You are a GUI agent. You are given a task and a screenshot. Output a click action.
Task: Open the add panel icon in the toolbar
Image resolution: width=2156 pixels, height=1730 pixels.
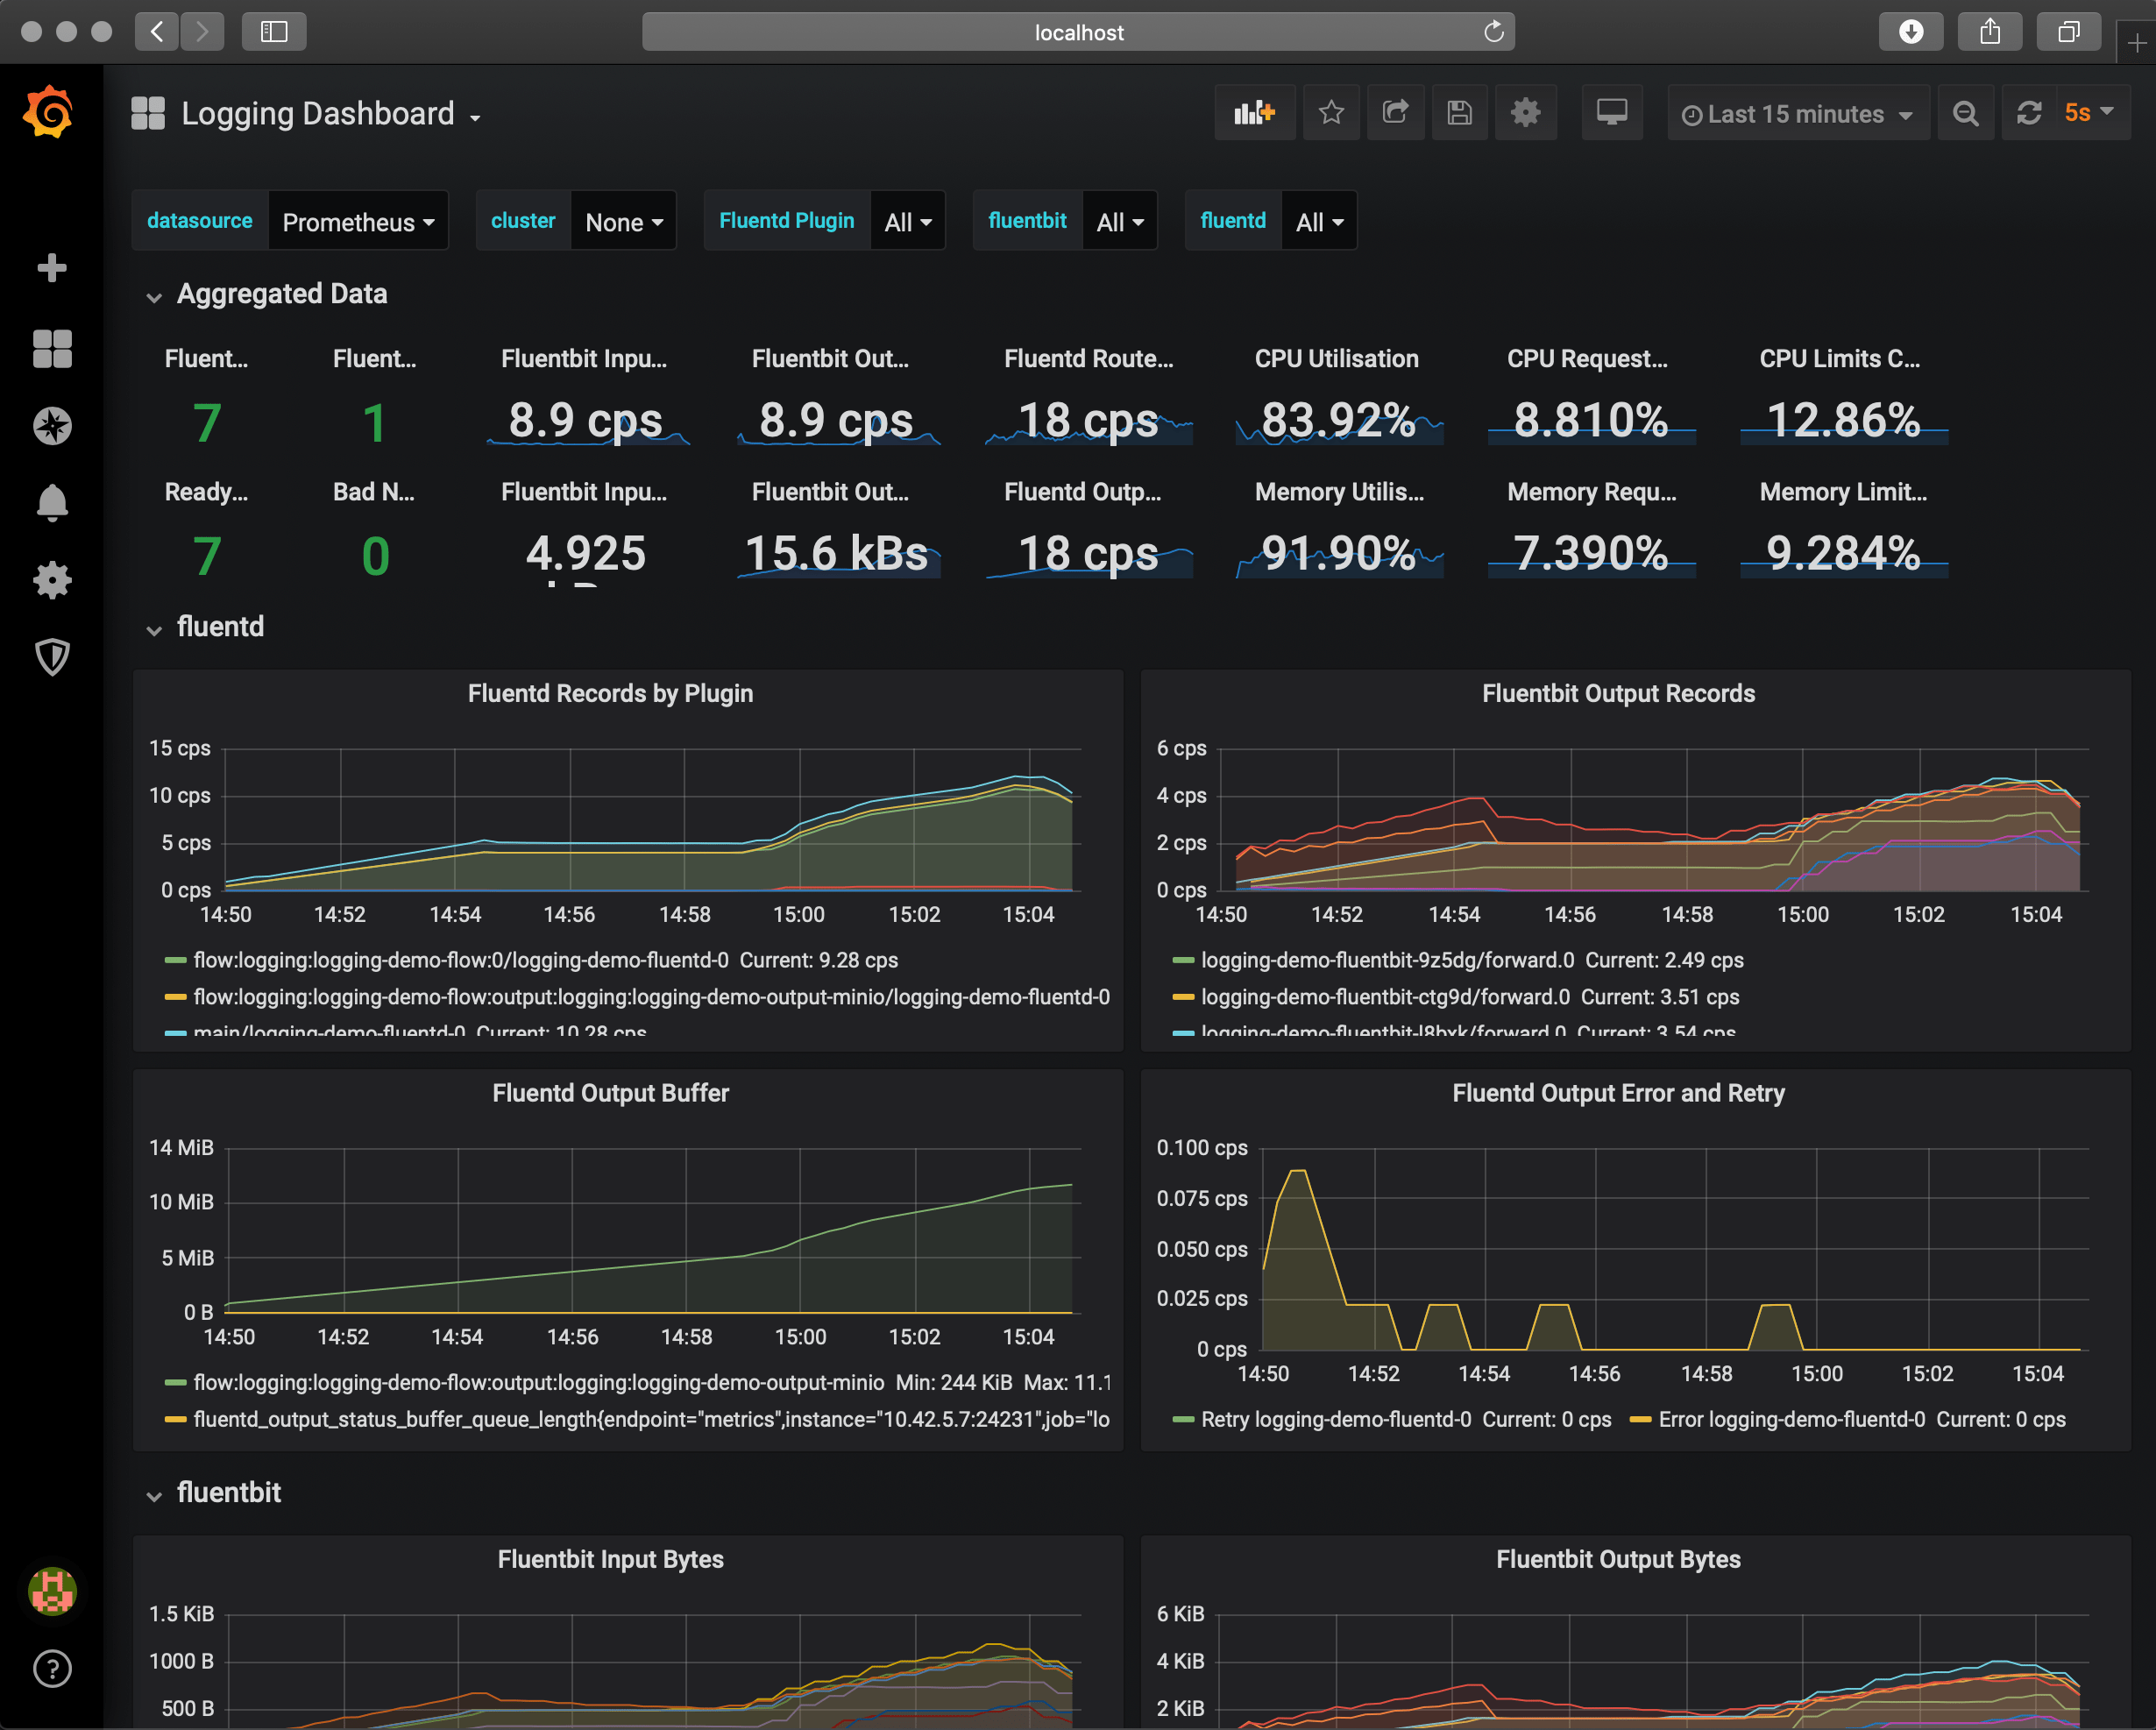(1254, 113)
